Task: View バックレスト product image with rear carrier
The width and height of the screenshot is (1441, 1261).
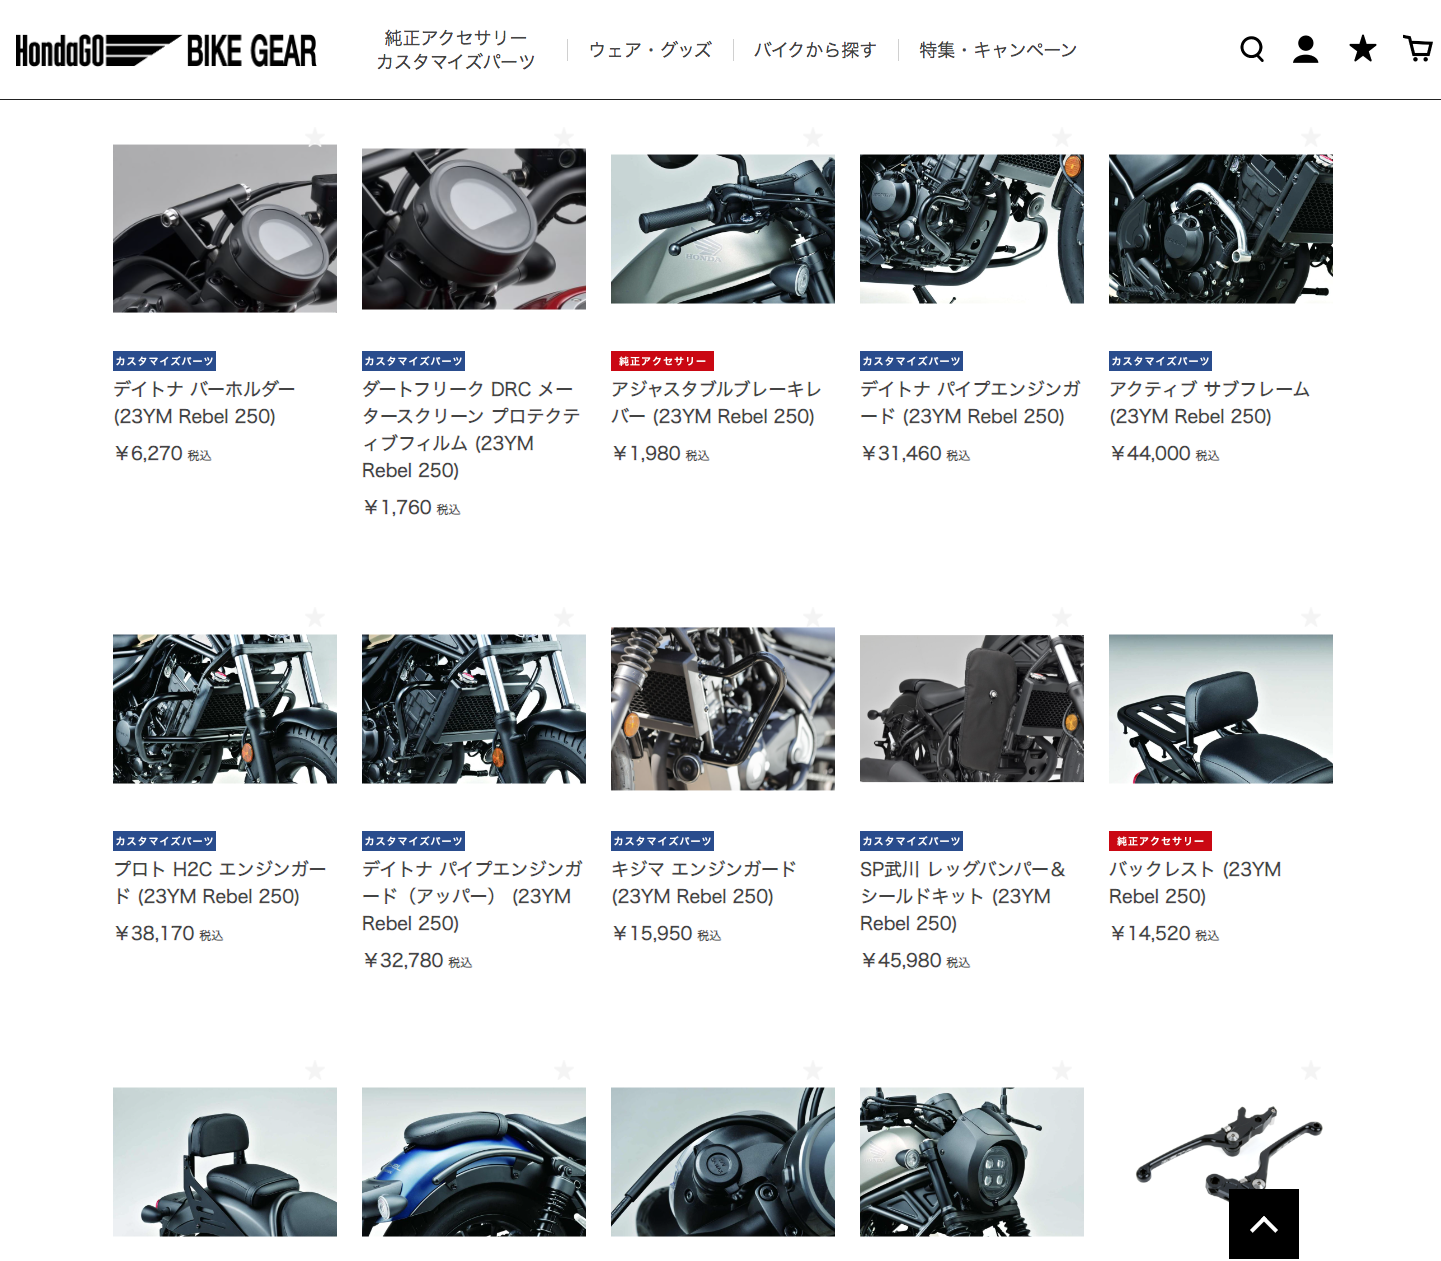Action: pyautogui.click(x=1221, y=708)
